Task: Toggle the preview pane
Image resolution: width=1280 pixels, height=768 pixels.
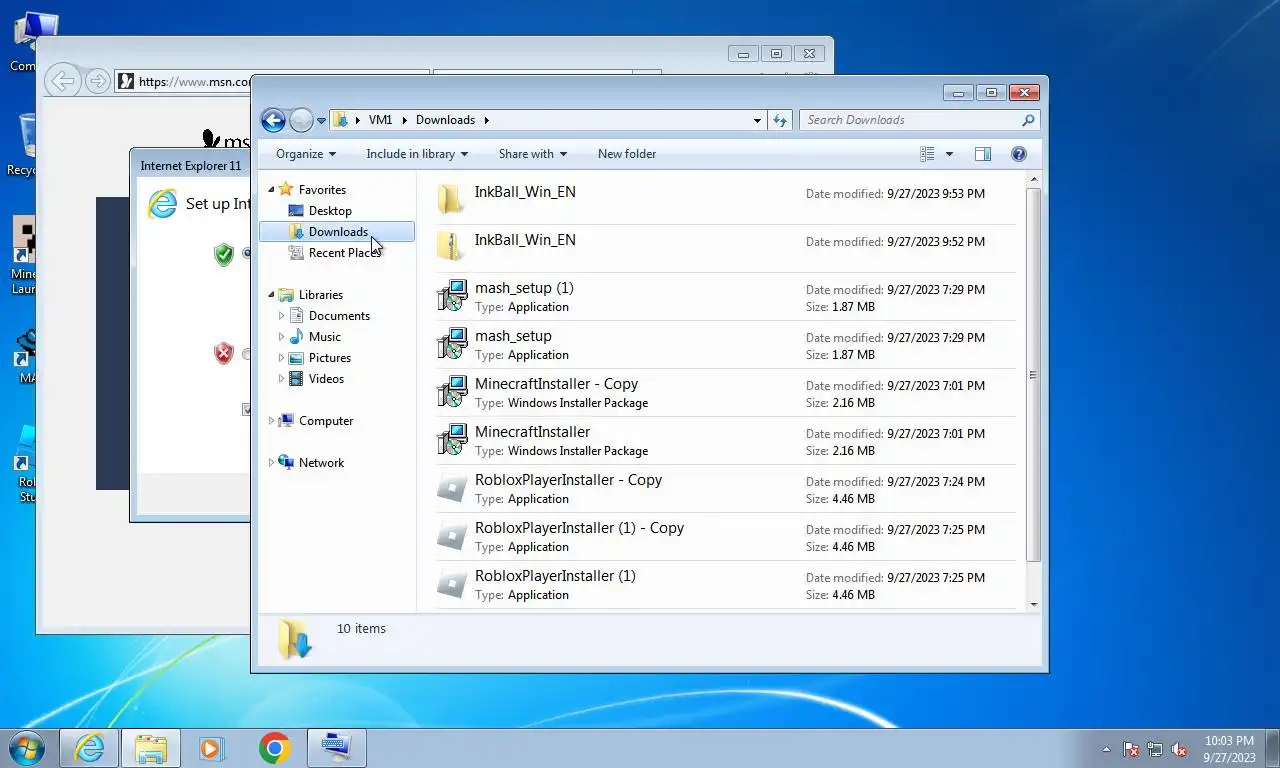Action: pos(983,154)
